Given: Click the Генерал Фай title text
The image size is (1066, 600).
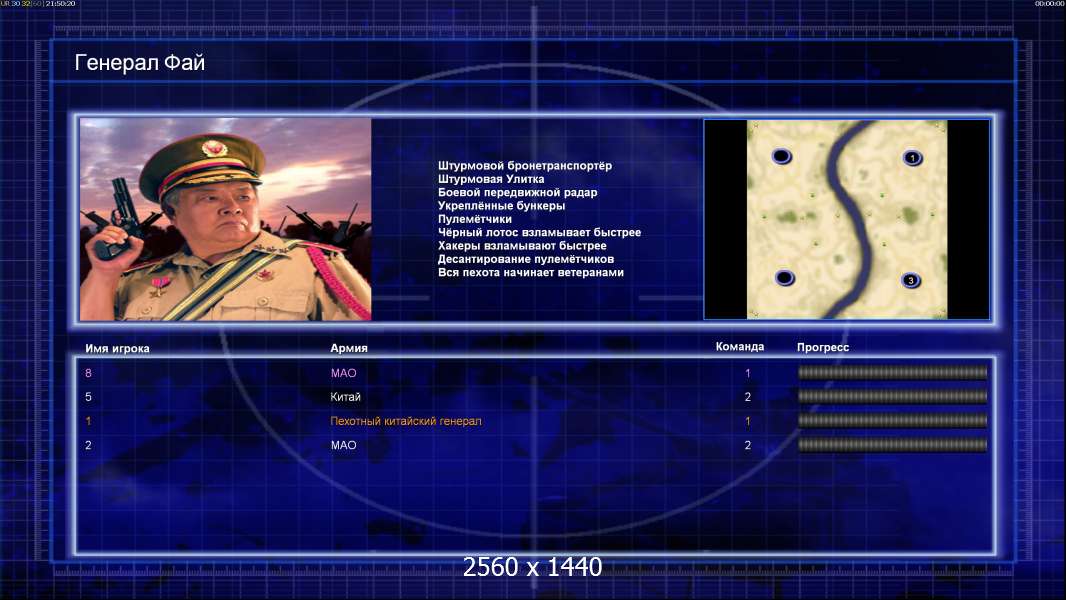Looking at the screenshot, I should 139,63.
